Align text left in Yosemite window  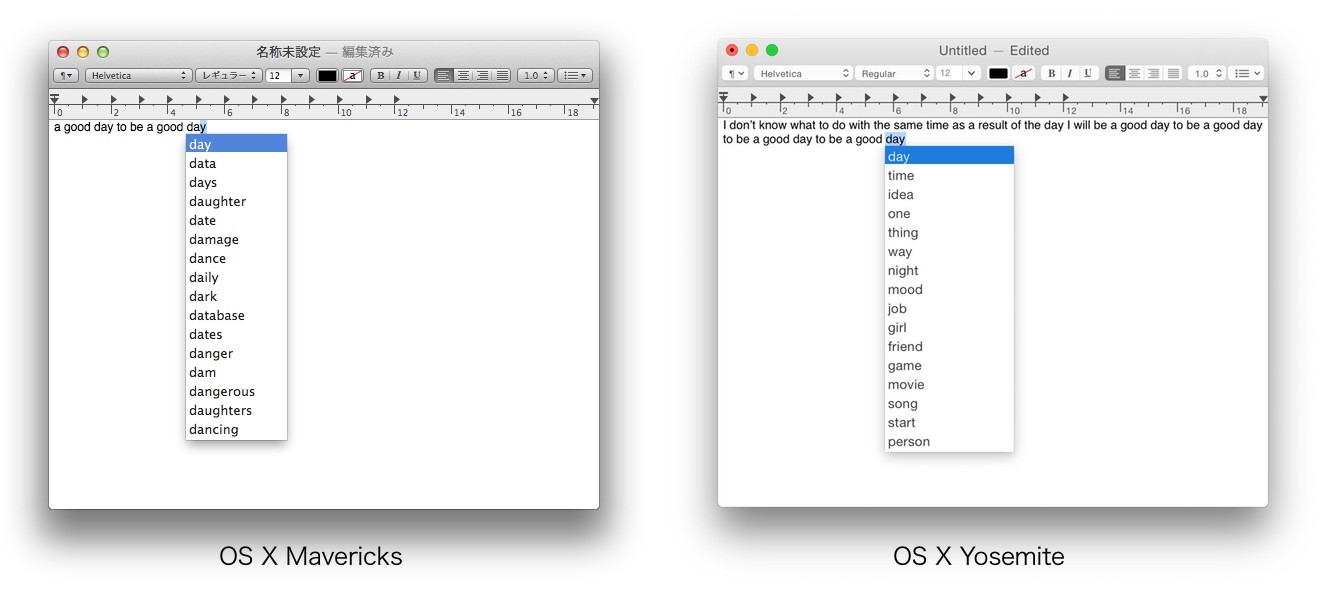click(1115, 74)
